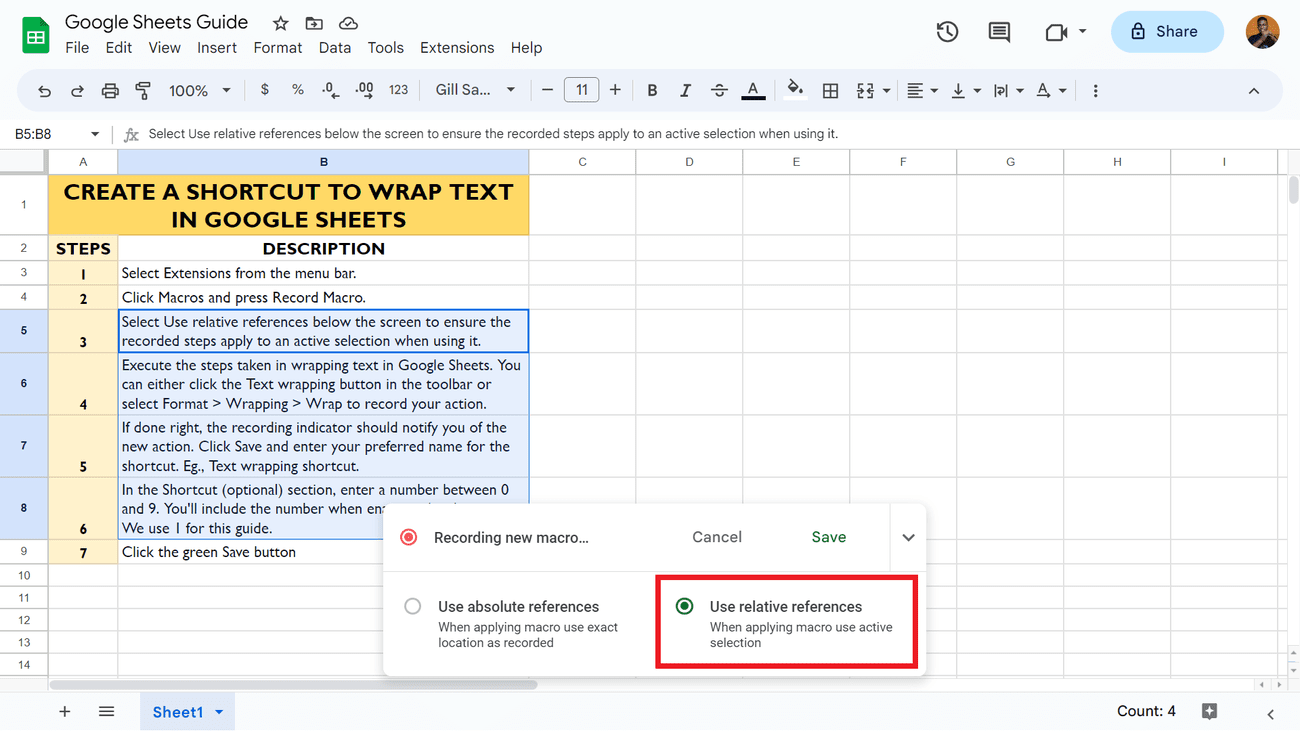Save the recorded macro
Screen dimensions: 1300x731
pyautogui.click(x=828, y=537)
